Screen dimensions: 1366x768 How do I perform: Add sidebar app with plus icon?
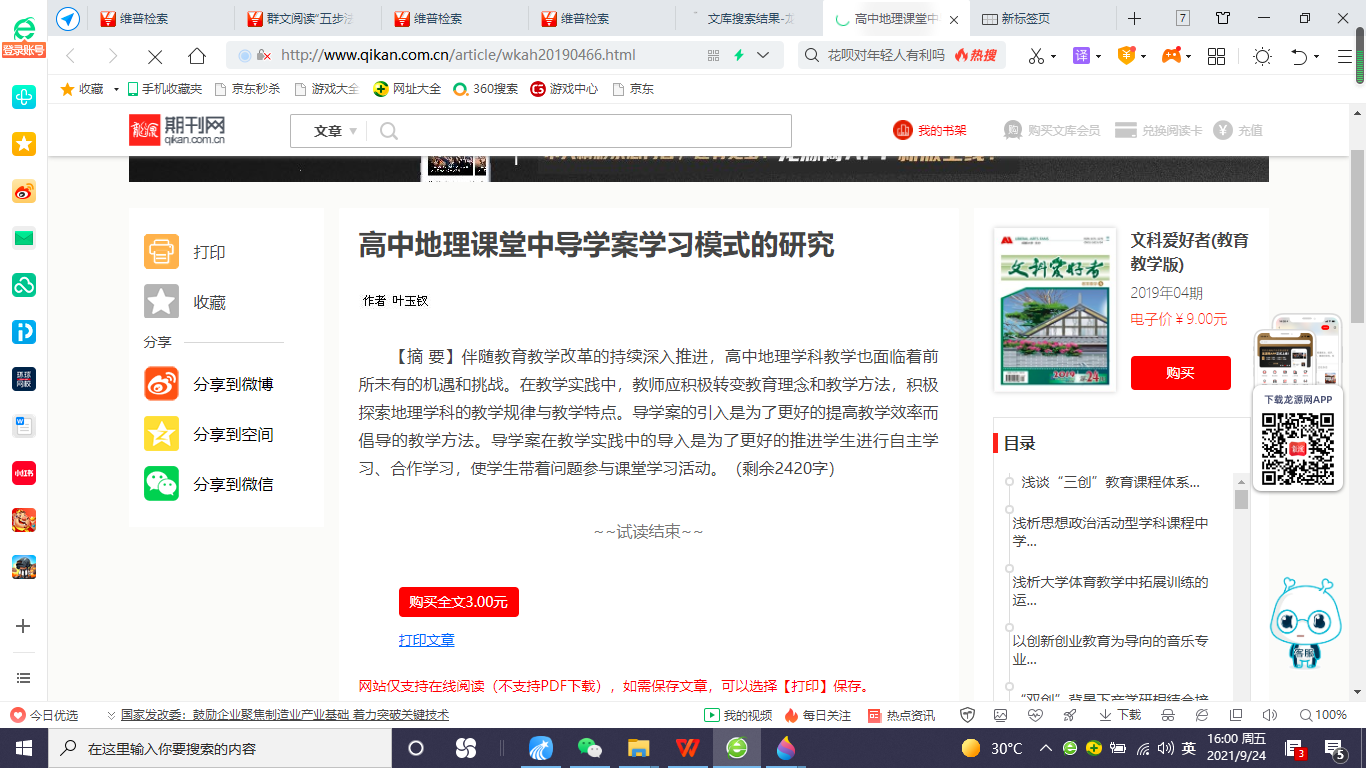24,626
